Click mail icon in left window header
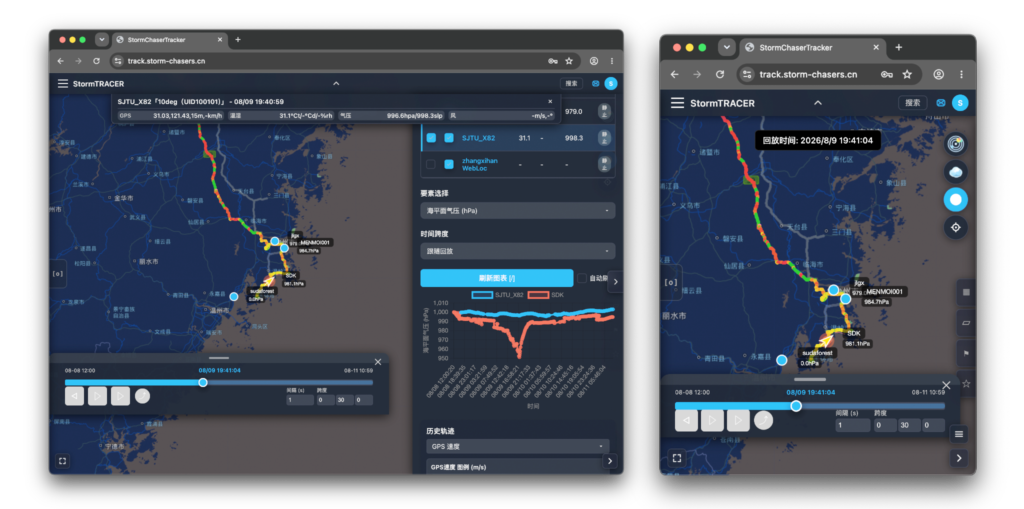Screen dimensions: 1024x509 (595, 84)
